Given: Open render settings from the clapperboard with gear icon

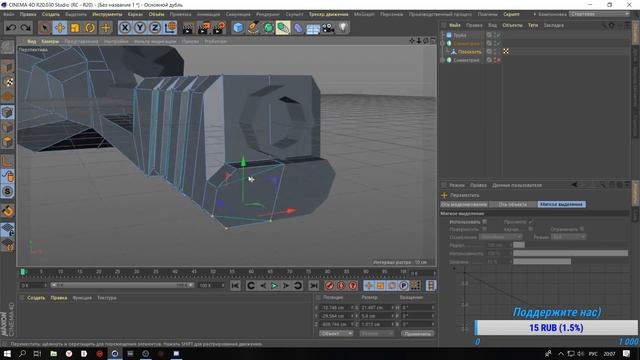Looking at the screenshot, I should click(219, 28).
